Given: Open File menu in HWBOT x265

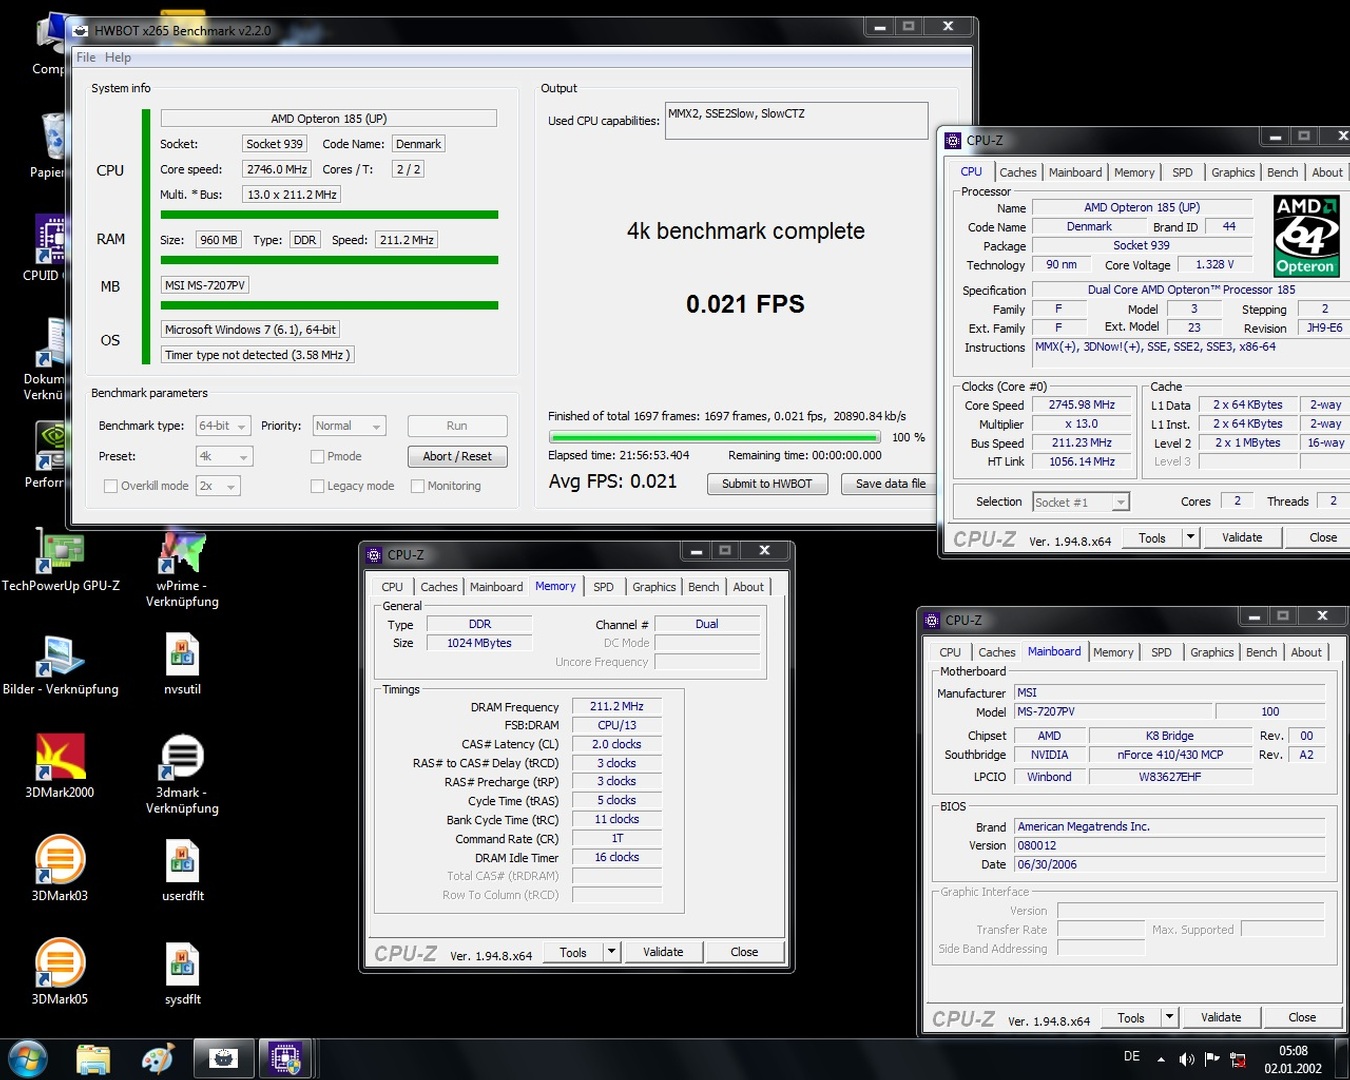Looking at the screenshot, I should coord(86,57).
